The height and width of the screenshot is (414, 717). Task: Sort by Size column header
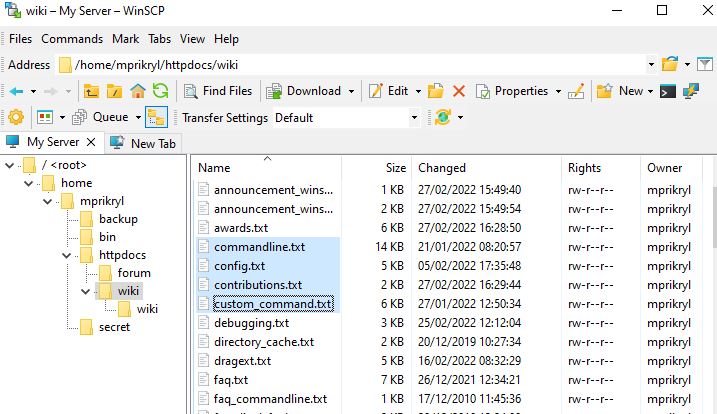point(377,168)
